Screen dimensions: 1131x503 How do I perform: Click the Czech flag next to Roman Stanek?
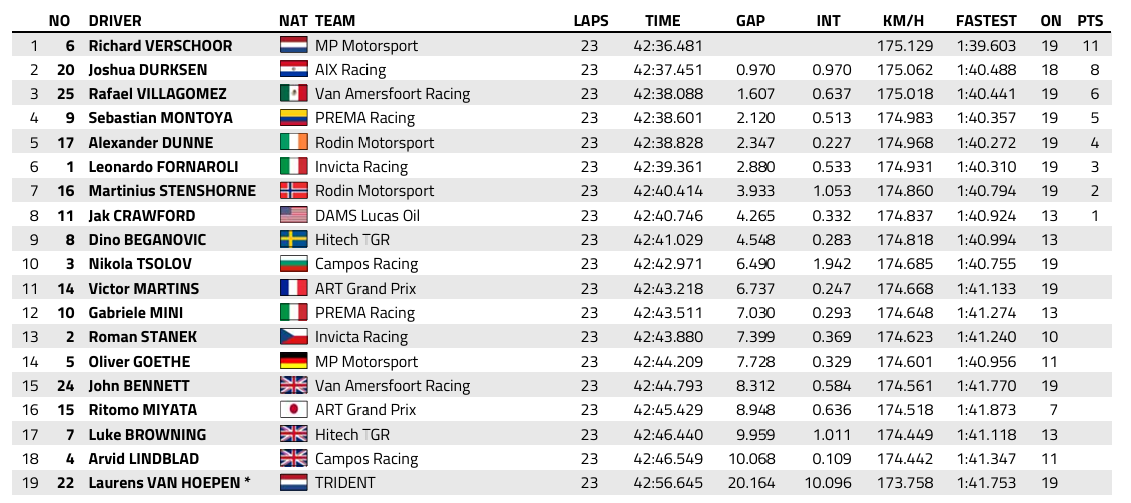click(293, 337)
